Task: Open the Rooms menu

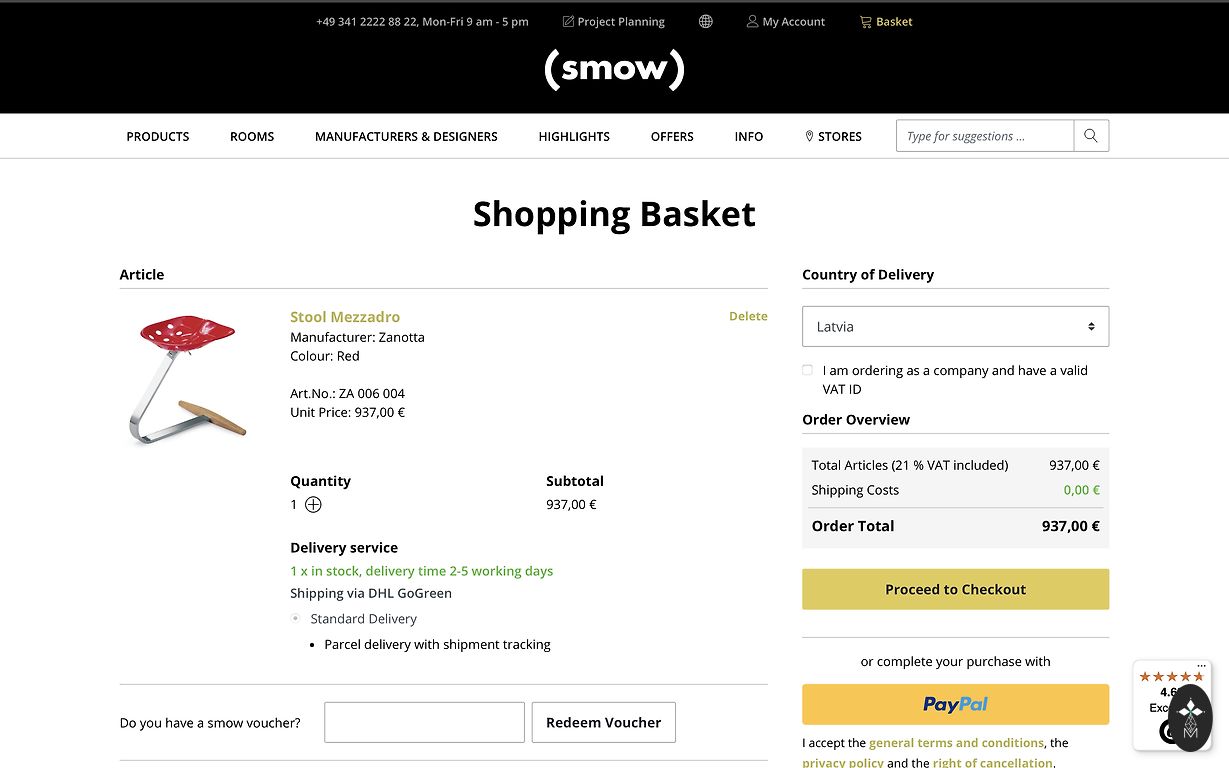Action: pos(252,136)
